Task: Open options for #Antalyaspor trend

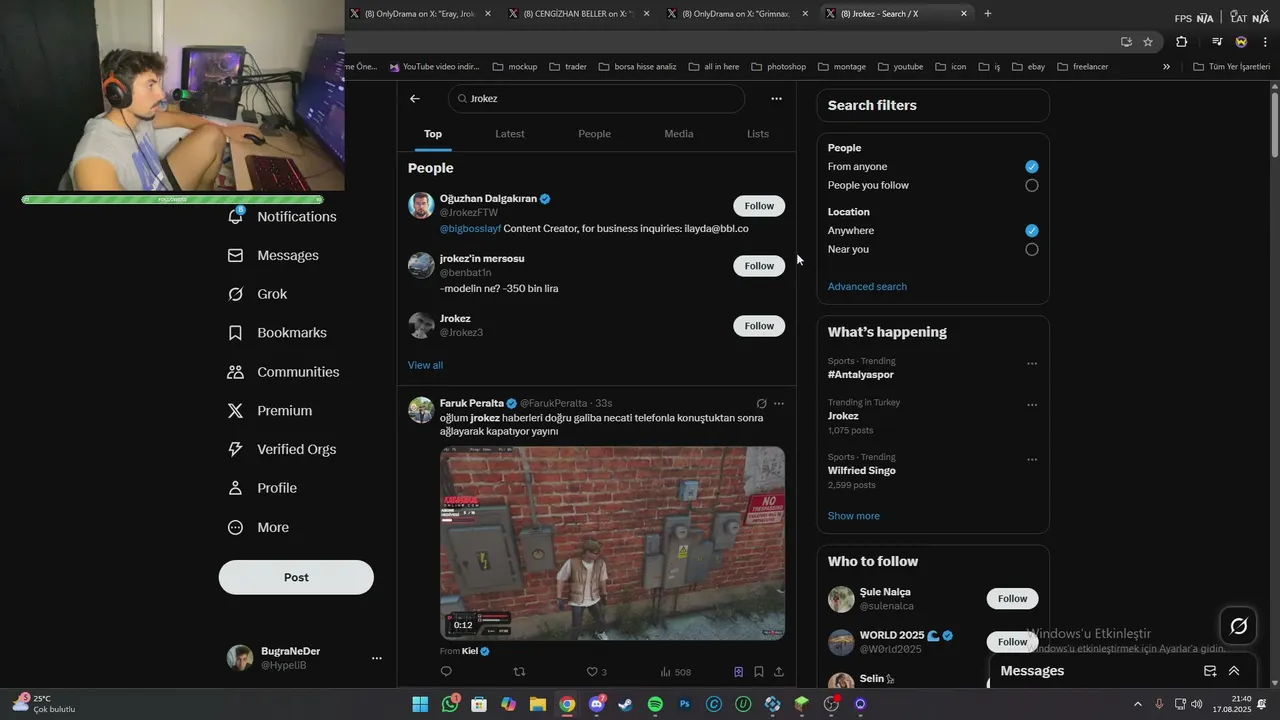Action: coord(1032,364)
